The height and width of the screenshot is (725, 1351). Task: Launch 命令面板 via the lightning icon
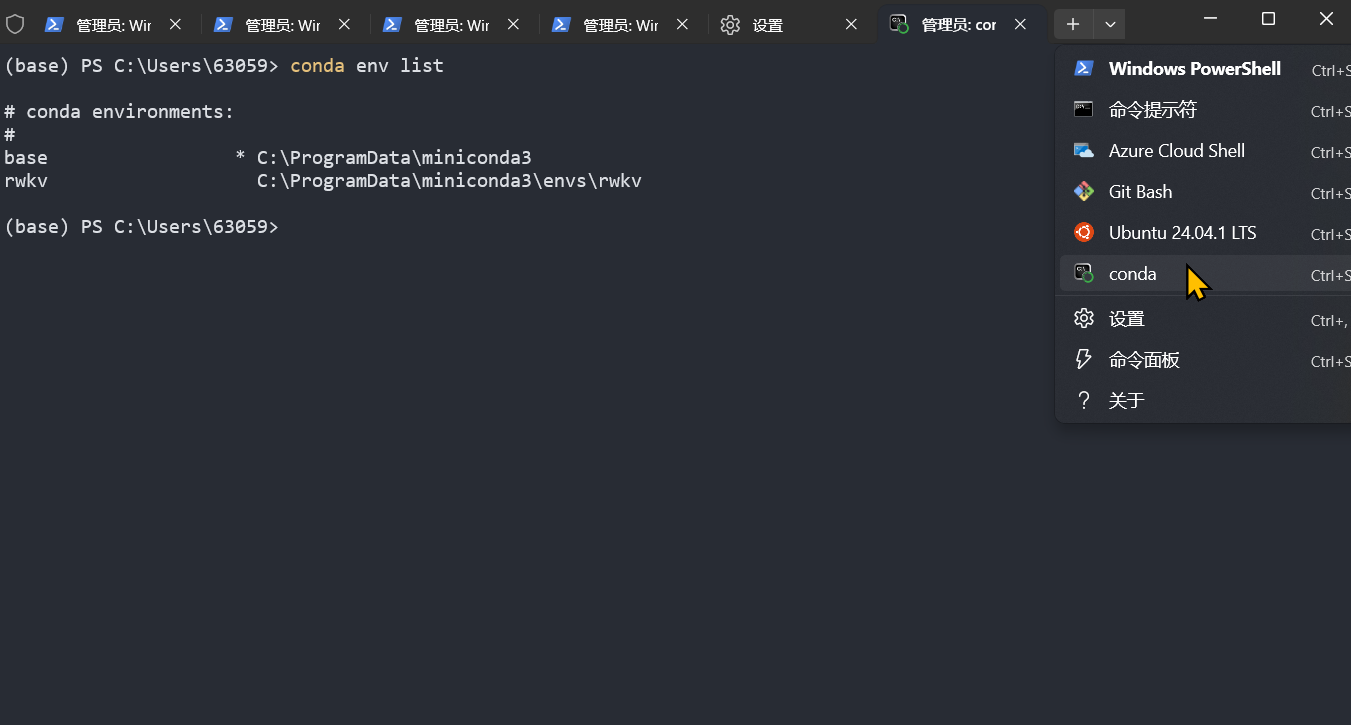[1083, 358]
